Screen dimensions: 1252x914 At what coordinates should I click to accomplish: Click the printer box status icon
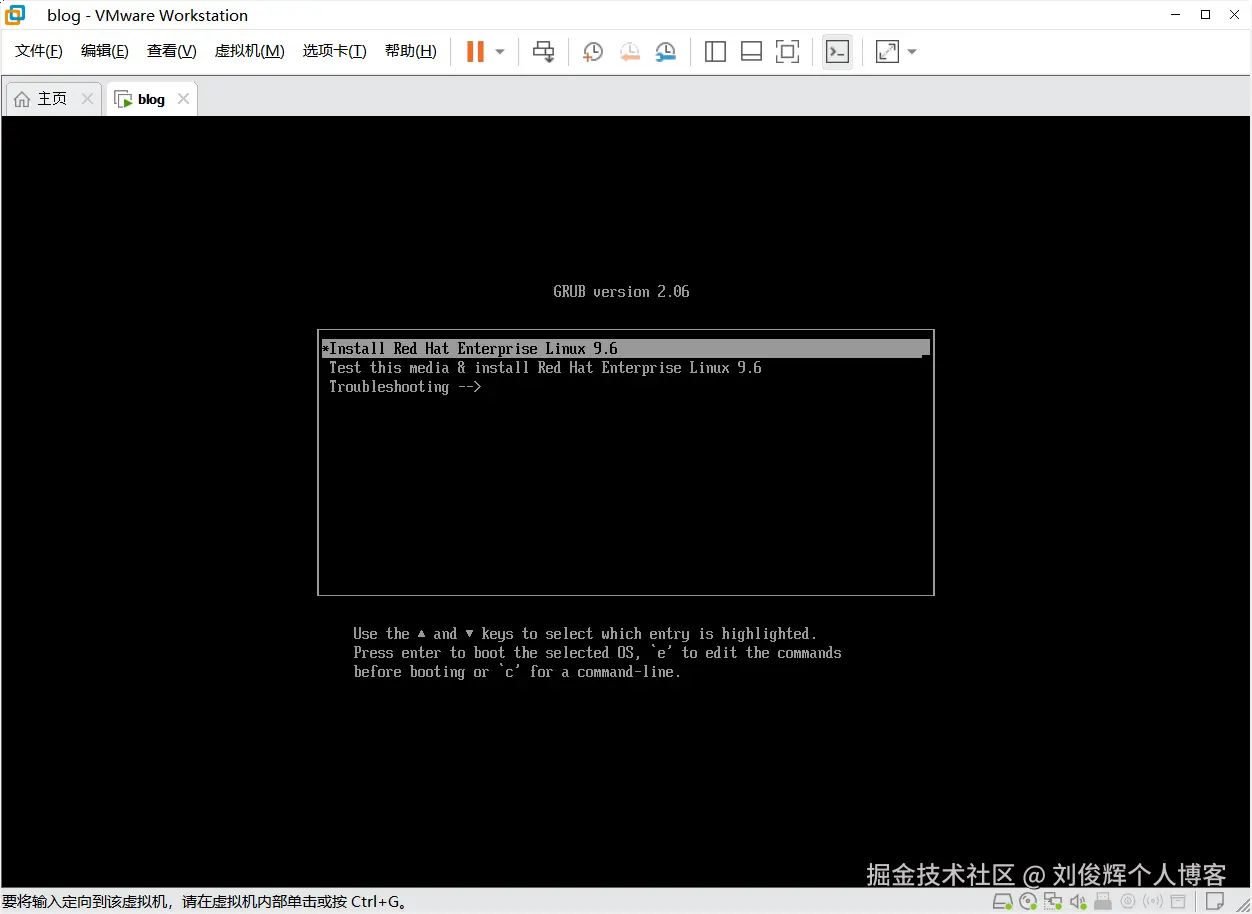click(x=1178, y=902)
